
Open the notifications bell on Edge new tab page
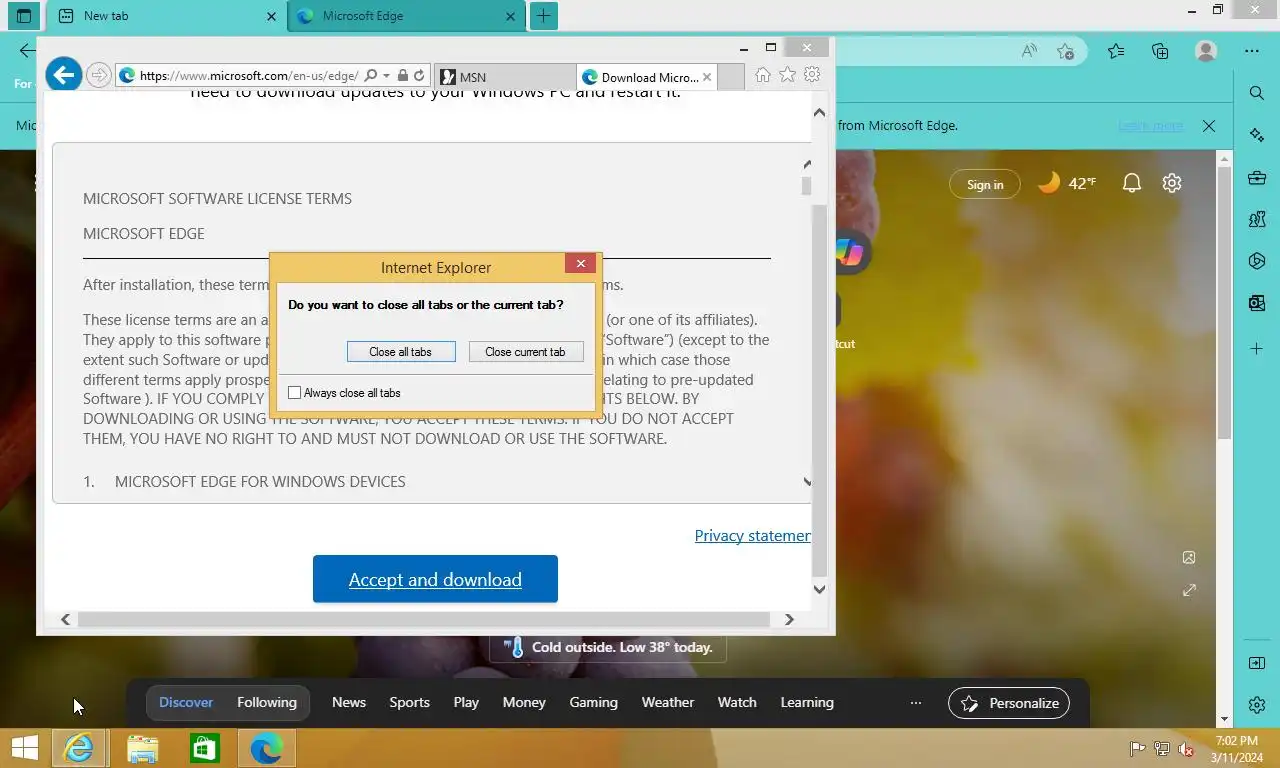(1132, 183)
